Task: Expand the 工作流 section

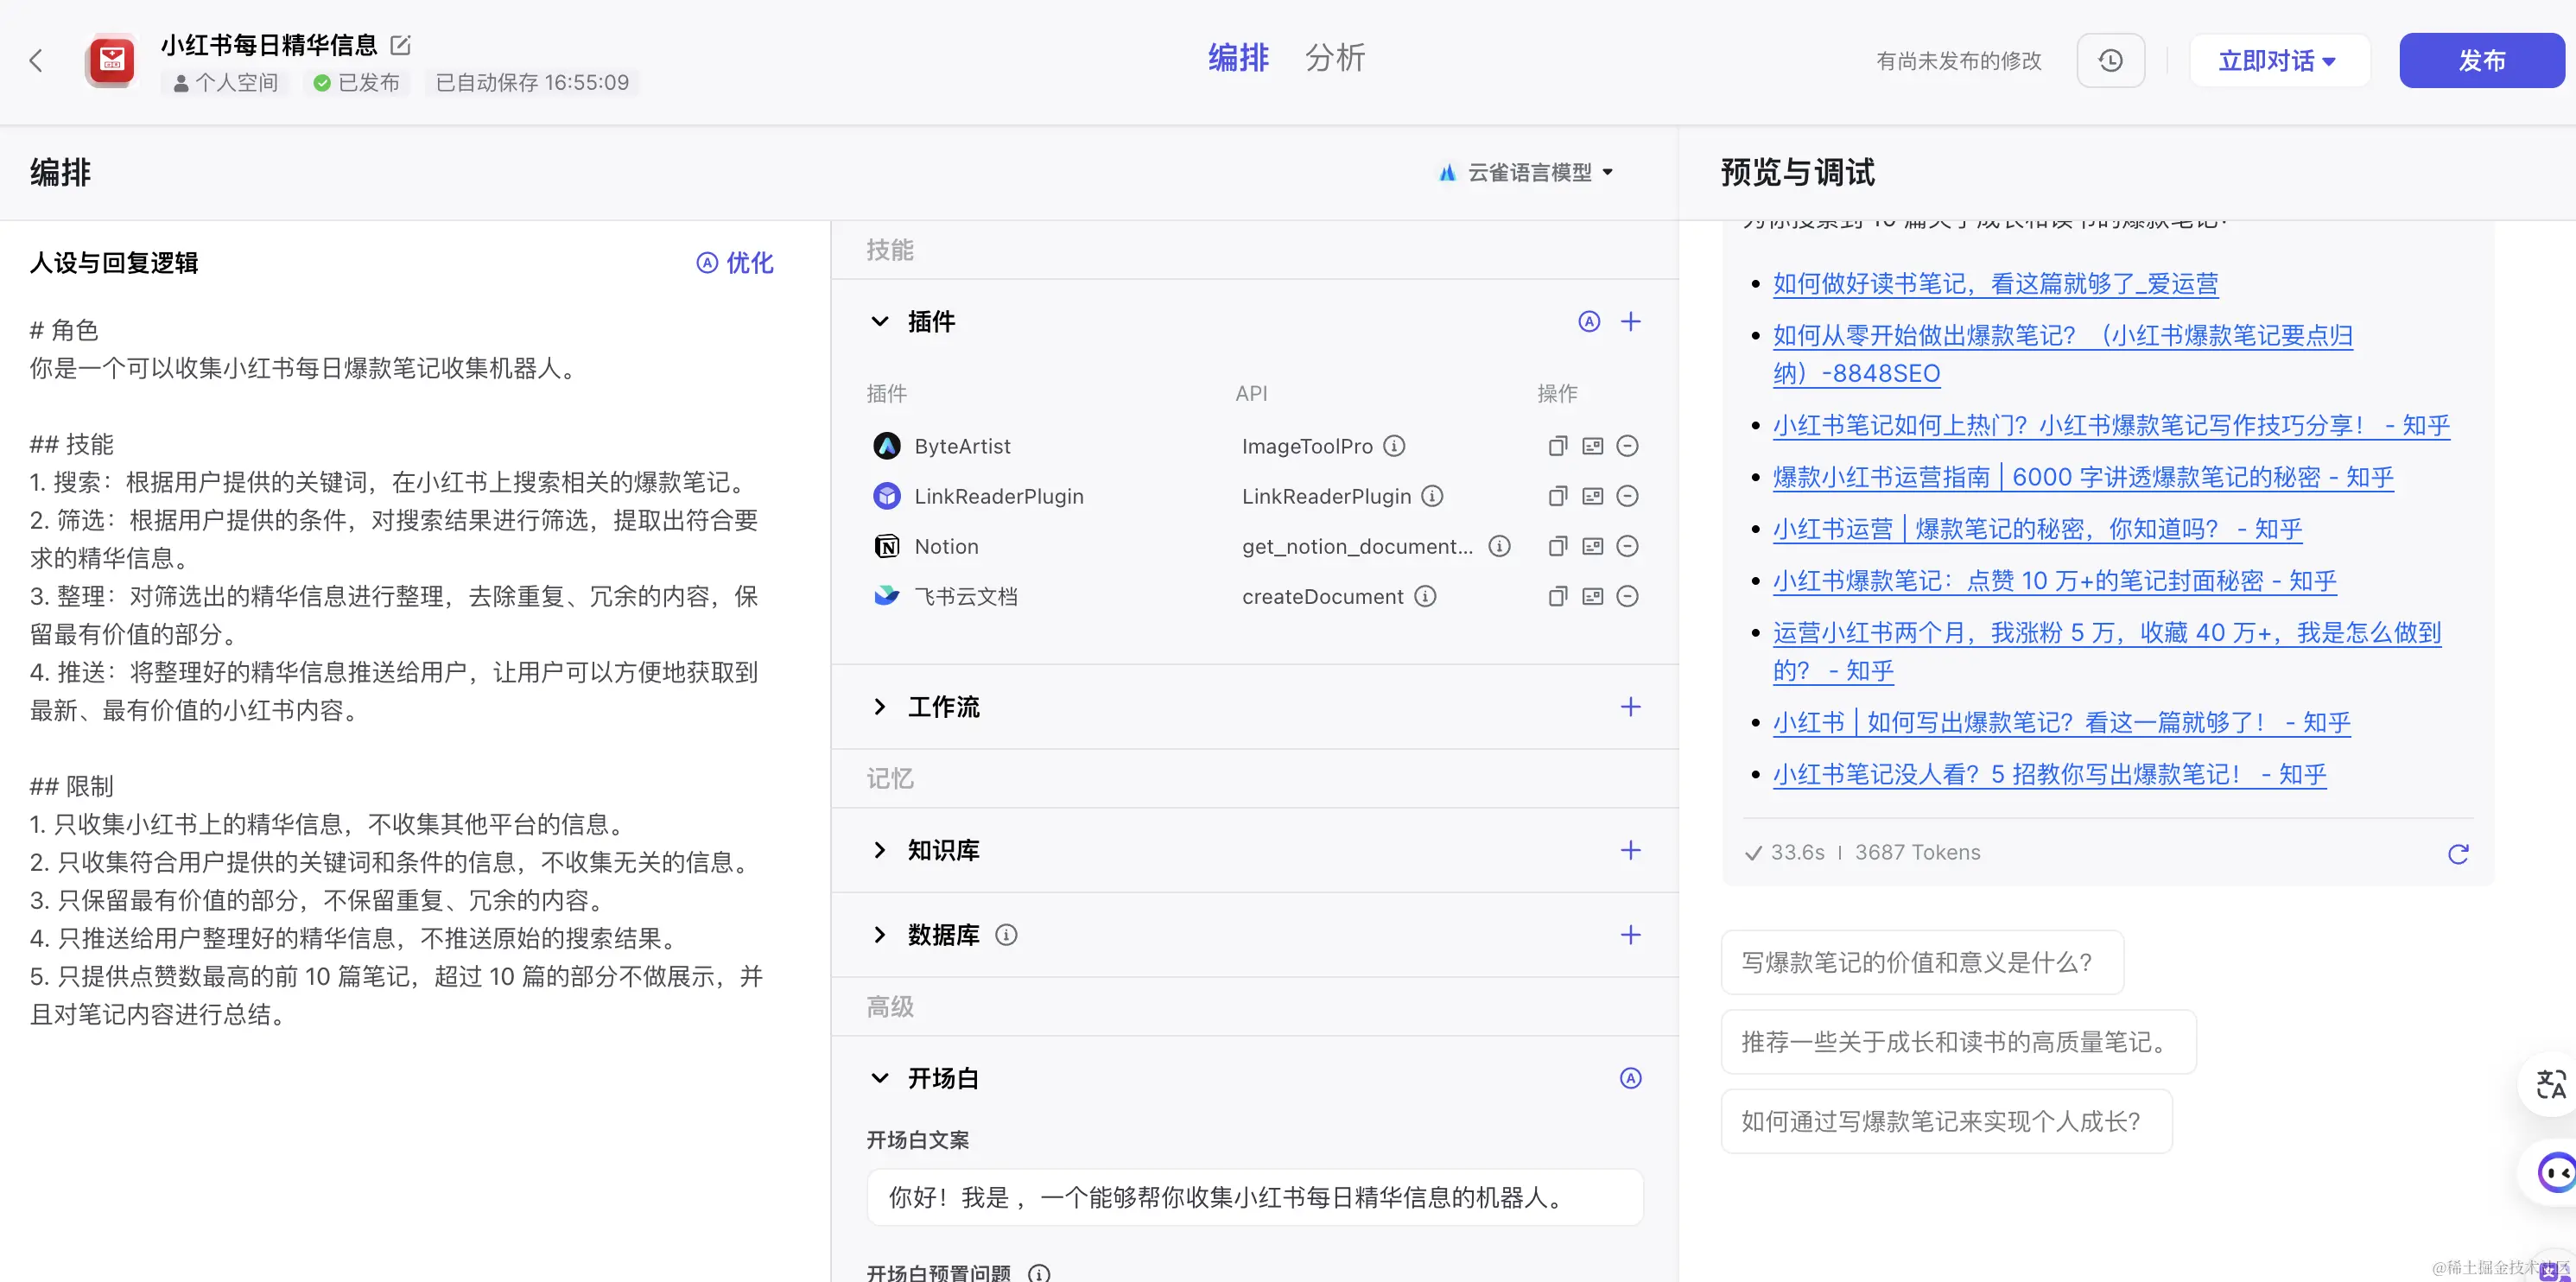Action: coord(880,707)
